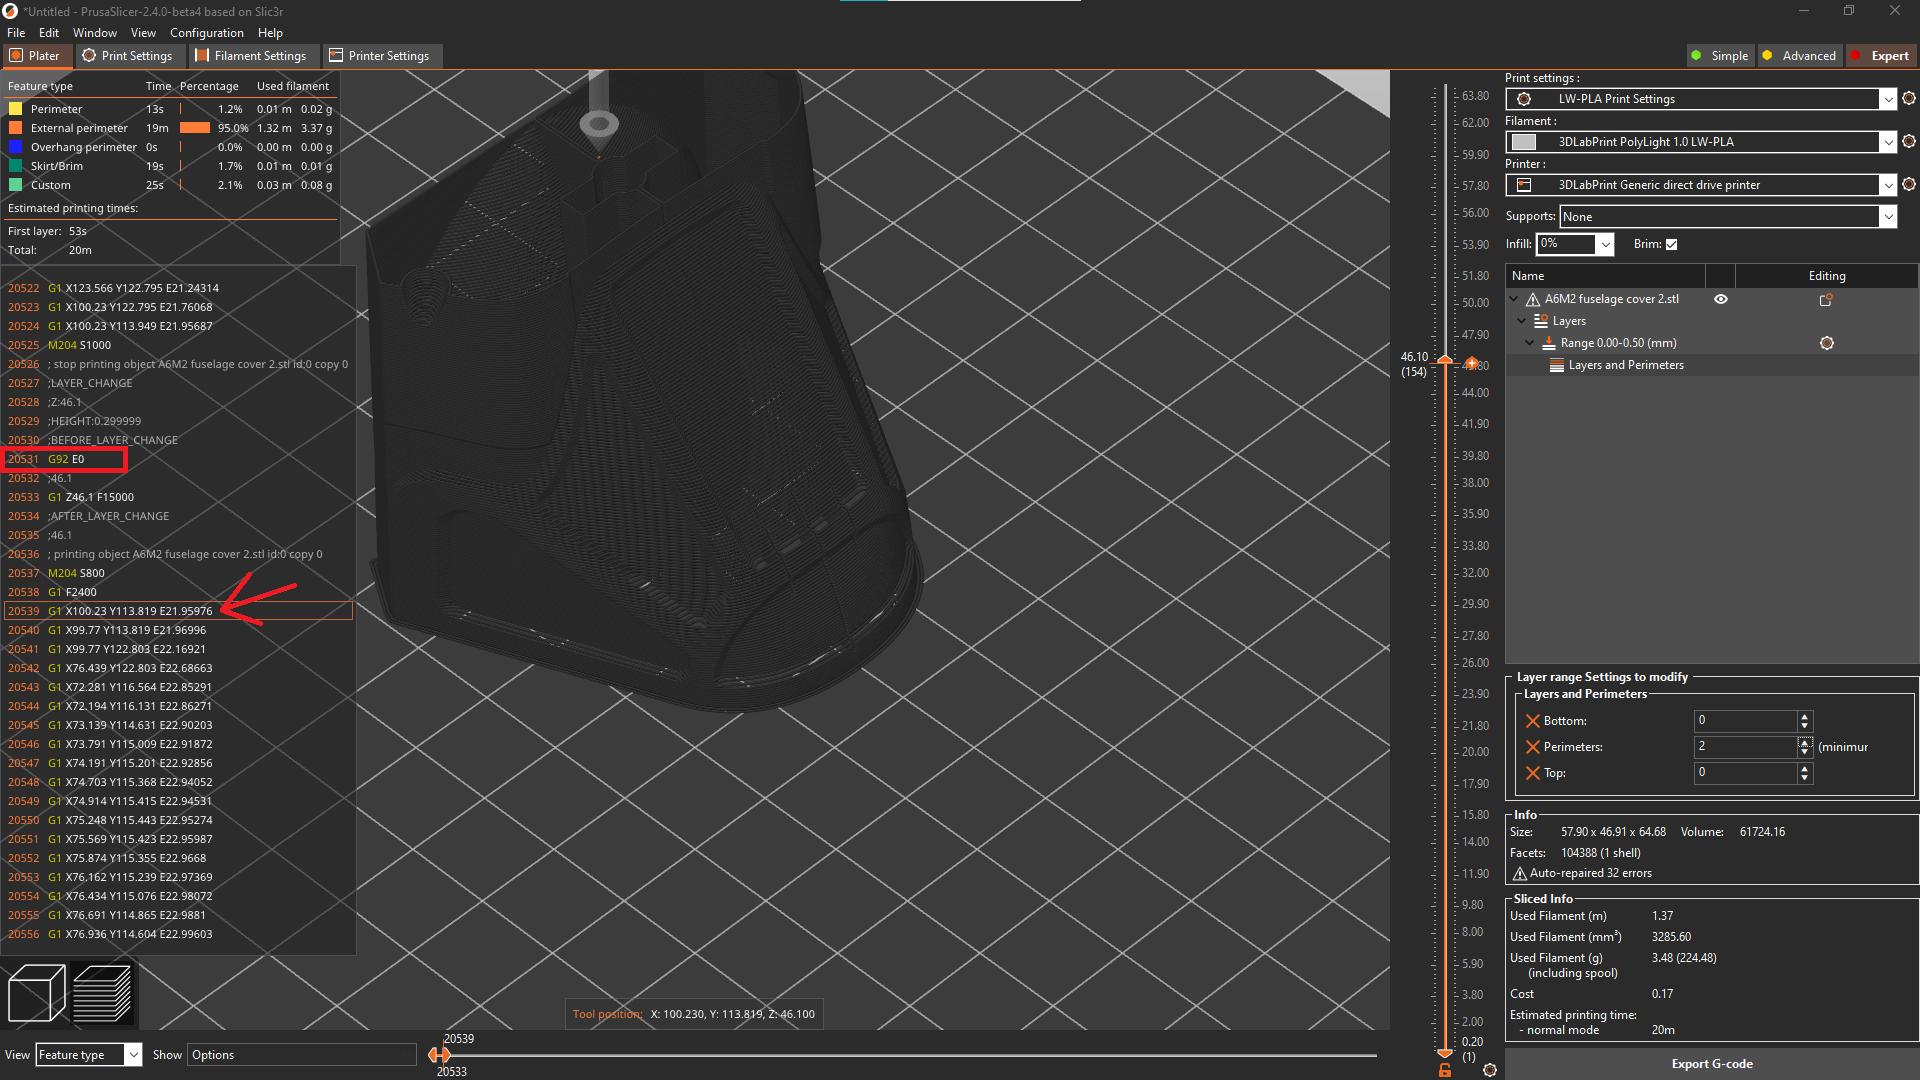Increase Perimeters with the up stepper arrow
The height and width of the screenshot is (1080, 1920).
point(1805,742)
